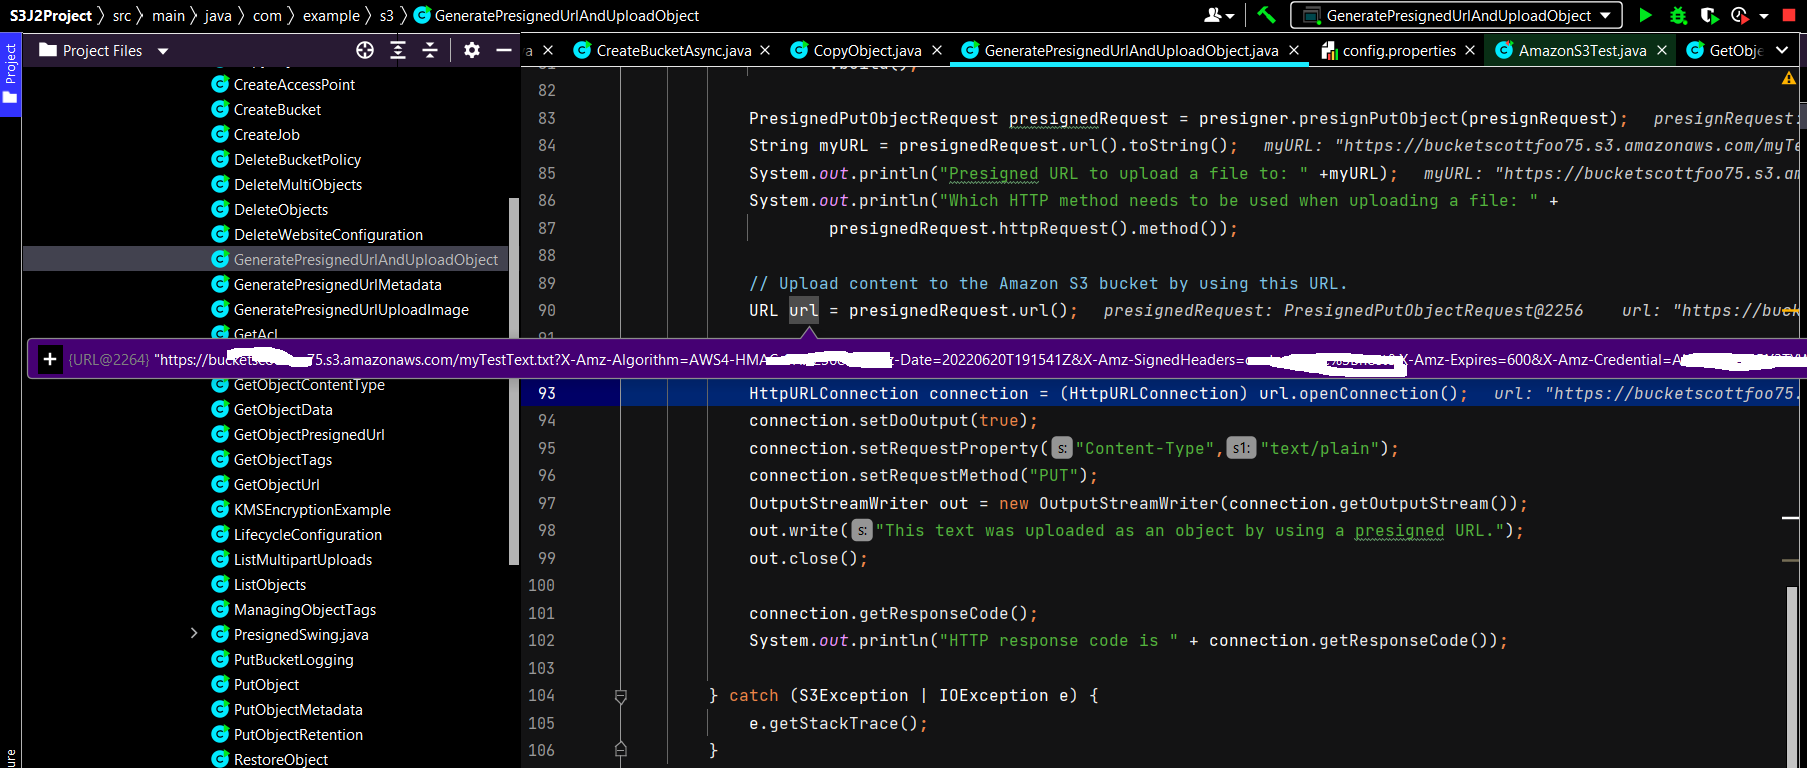This screenshot has width=1807, height=768.
Task: Close the CopyObject.java tab
Action: pos(937,50)
